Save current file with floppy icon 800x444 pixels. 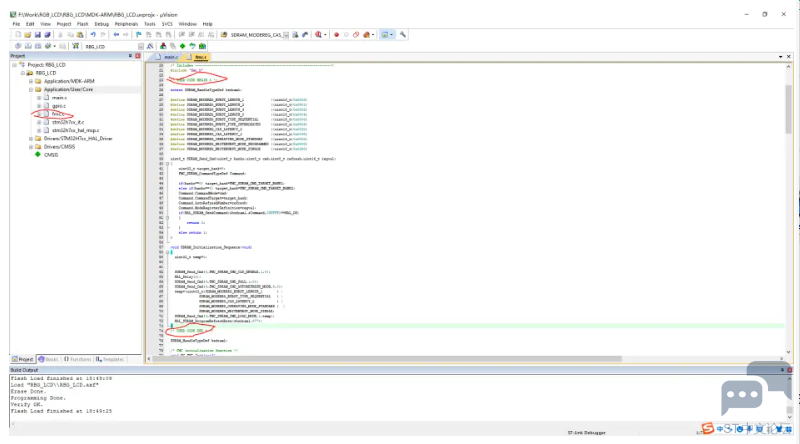click(x=37, y=35)
